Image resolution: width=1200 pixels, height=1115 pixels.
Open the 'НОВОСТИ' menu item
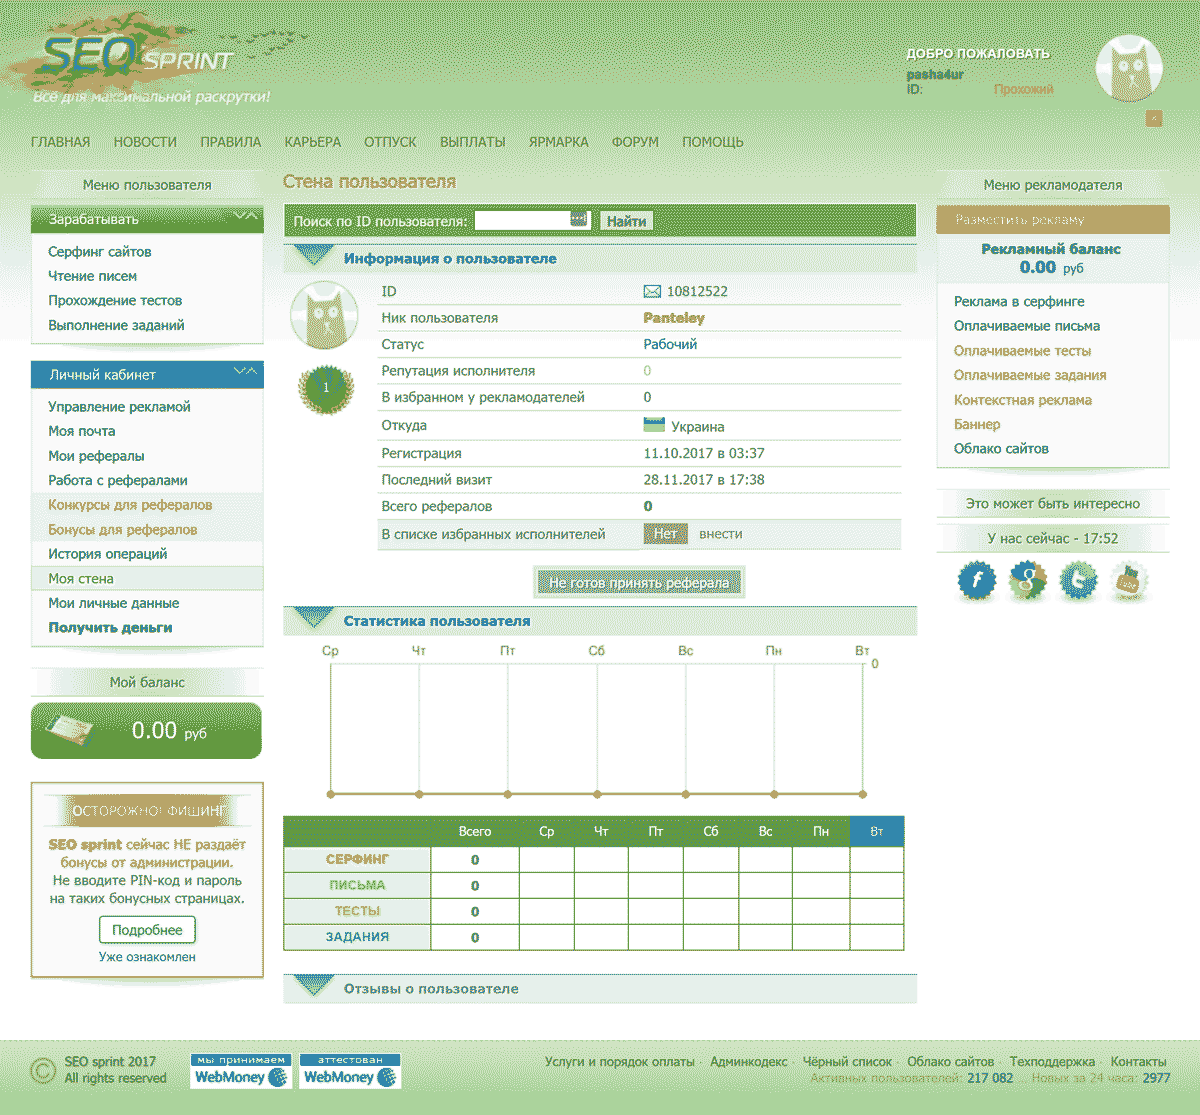click(x=145, y=142)
